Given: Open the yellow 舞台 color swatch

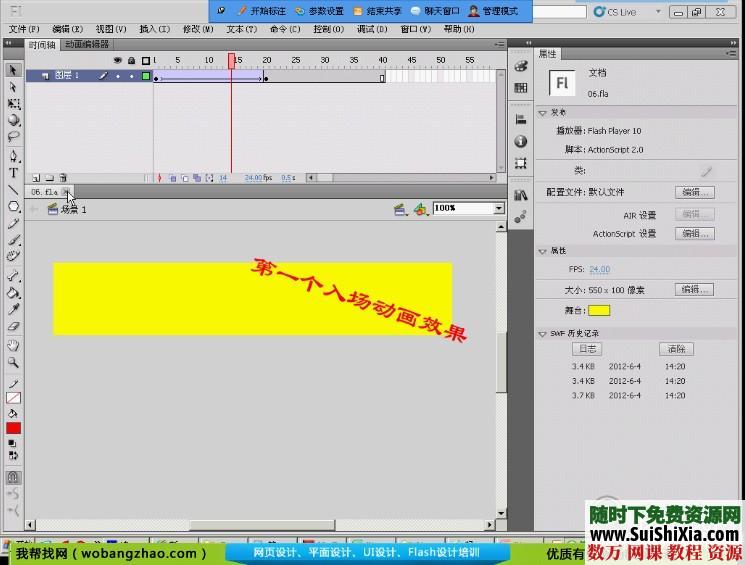Looking at the screenshot, I should point(599,310).
